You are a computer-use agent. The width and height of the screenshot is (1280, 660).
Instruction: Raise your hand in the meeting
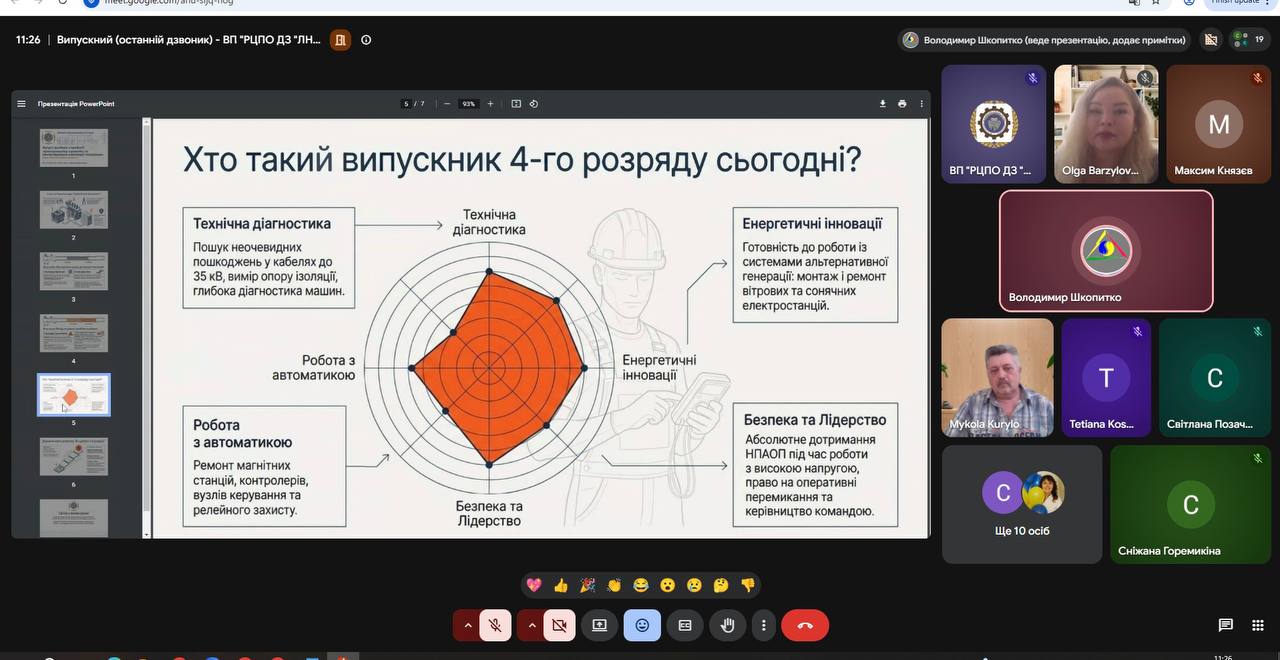pos(728,625)
